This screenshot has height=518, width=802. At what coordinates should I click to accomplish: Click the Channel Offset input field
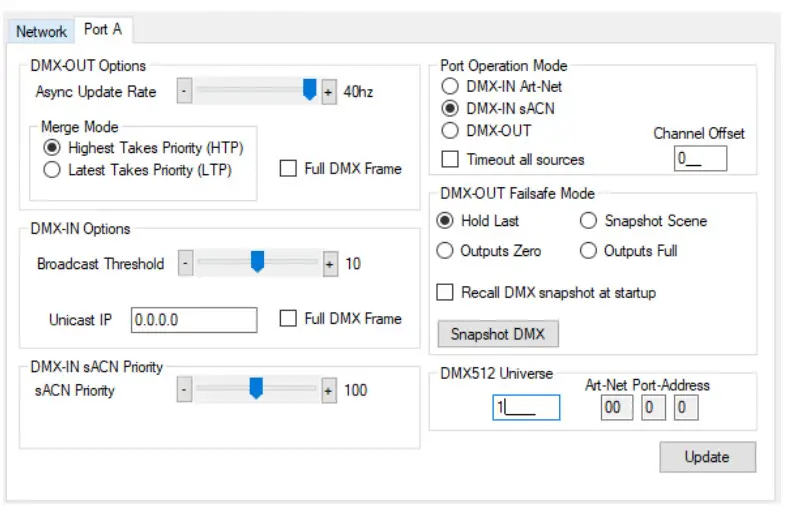pyautogui.click(x=700, y=159)
